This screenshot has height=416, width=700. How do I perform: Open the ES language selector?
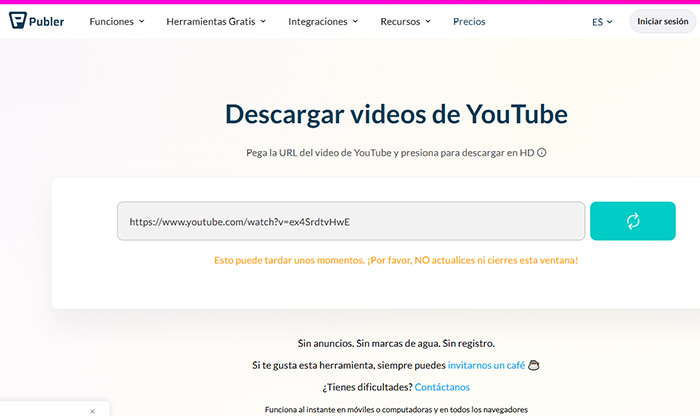(x=602, y=22)
